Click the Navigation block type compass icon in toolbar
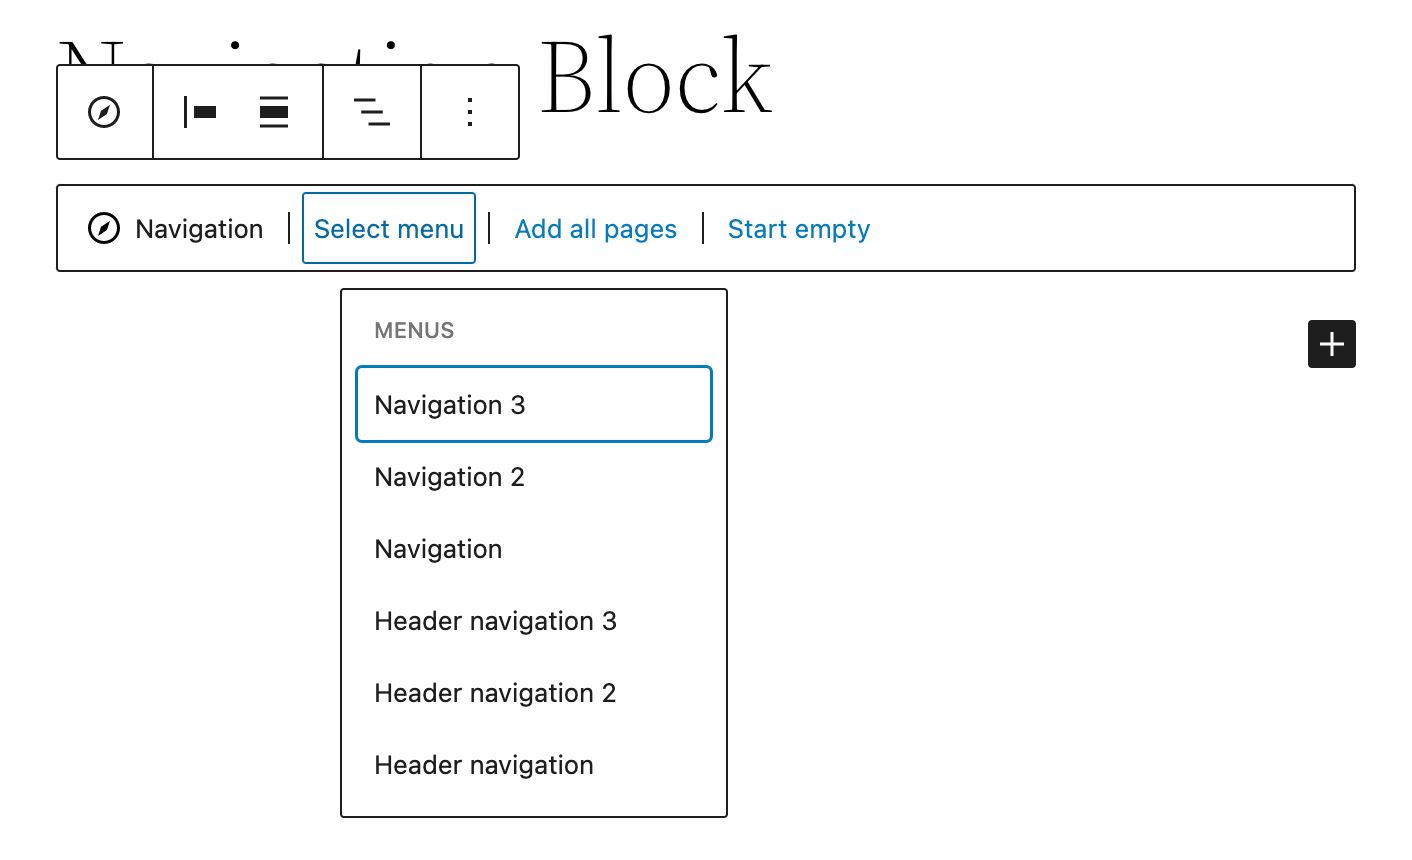The height and width of the screenshot is (860, 1412). click(x=105, y=112)
